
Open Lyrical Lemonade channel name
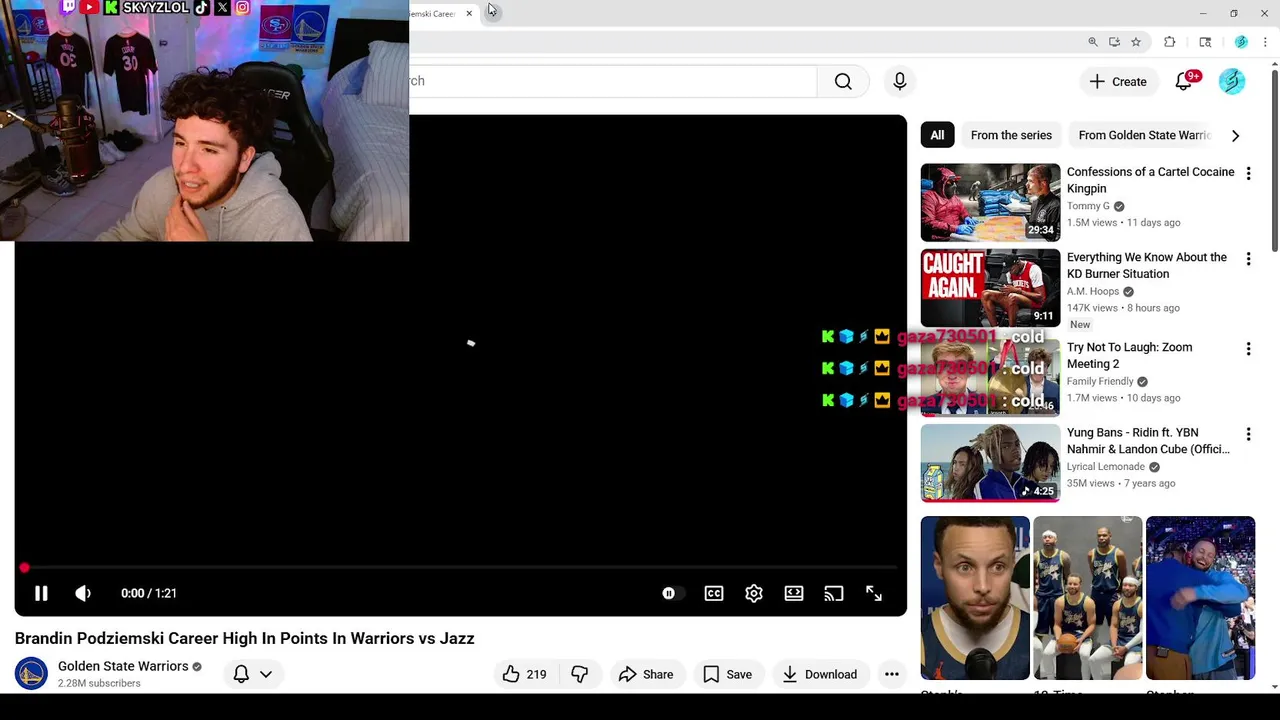coord(1106,467)
